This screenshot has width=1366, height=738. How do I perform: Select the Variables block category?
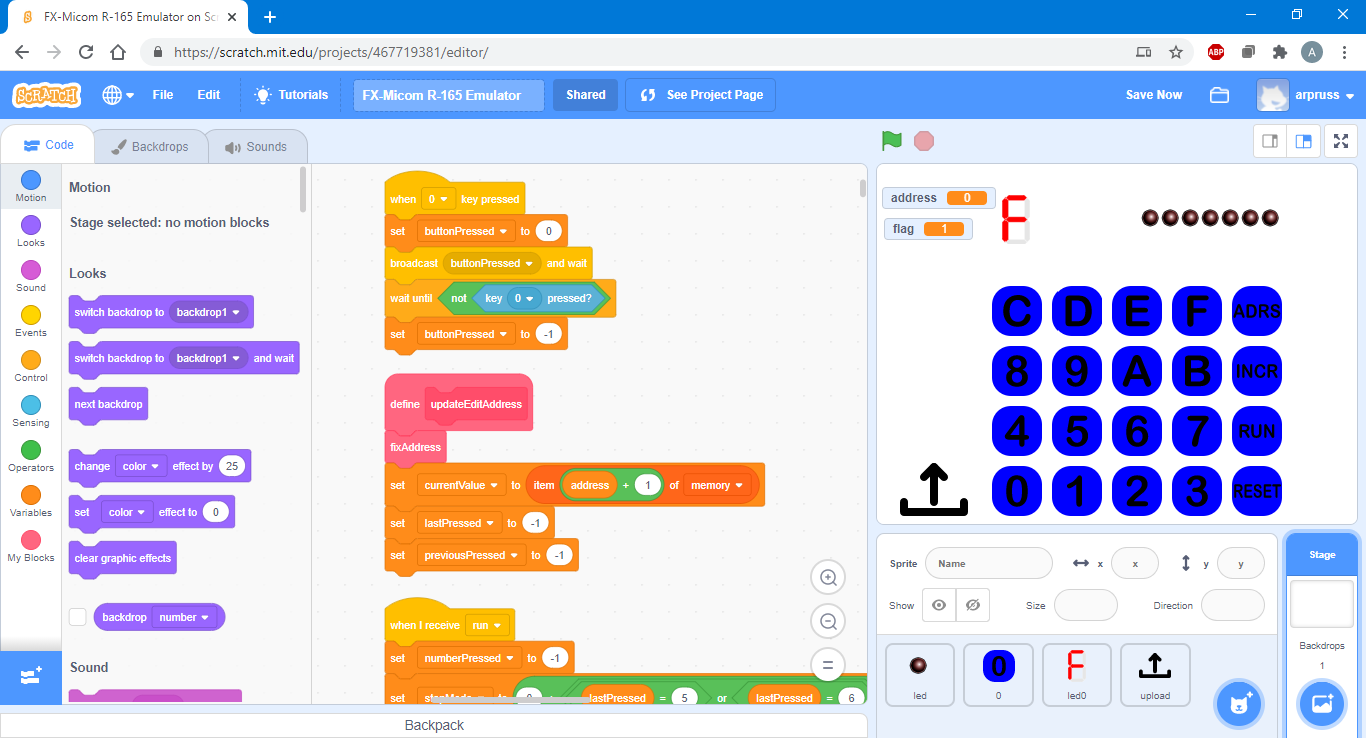pyautogui.click(x=31, y=501)
